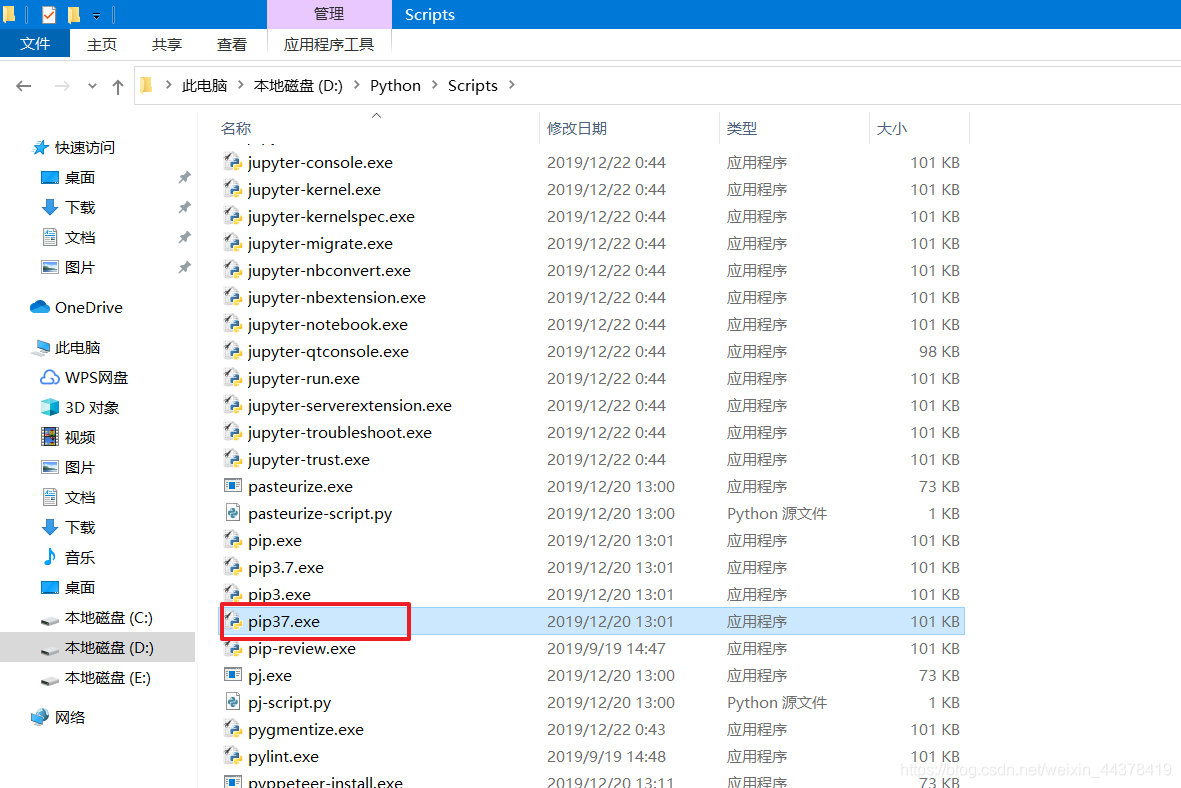
Task: Sort by 名称 column header
Action: pyautogui.click(x=236, y=129)
